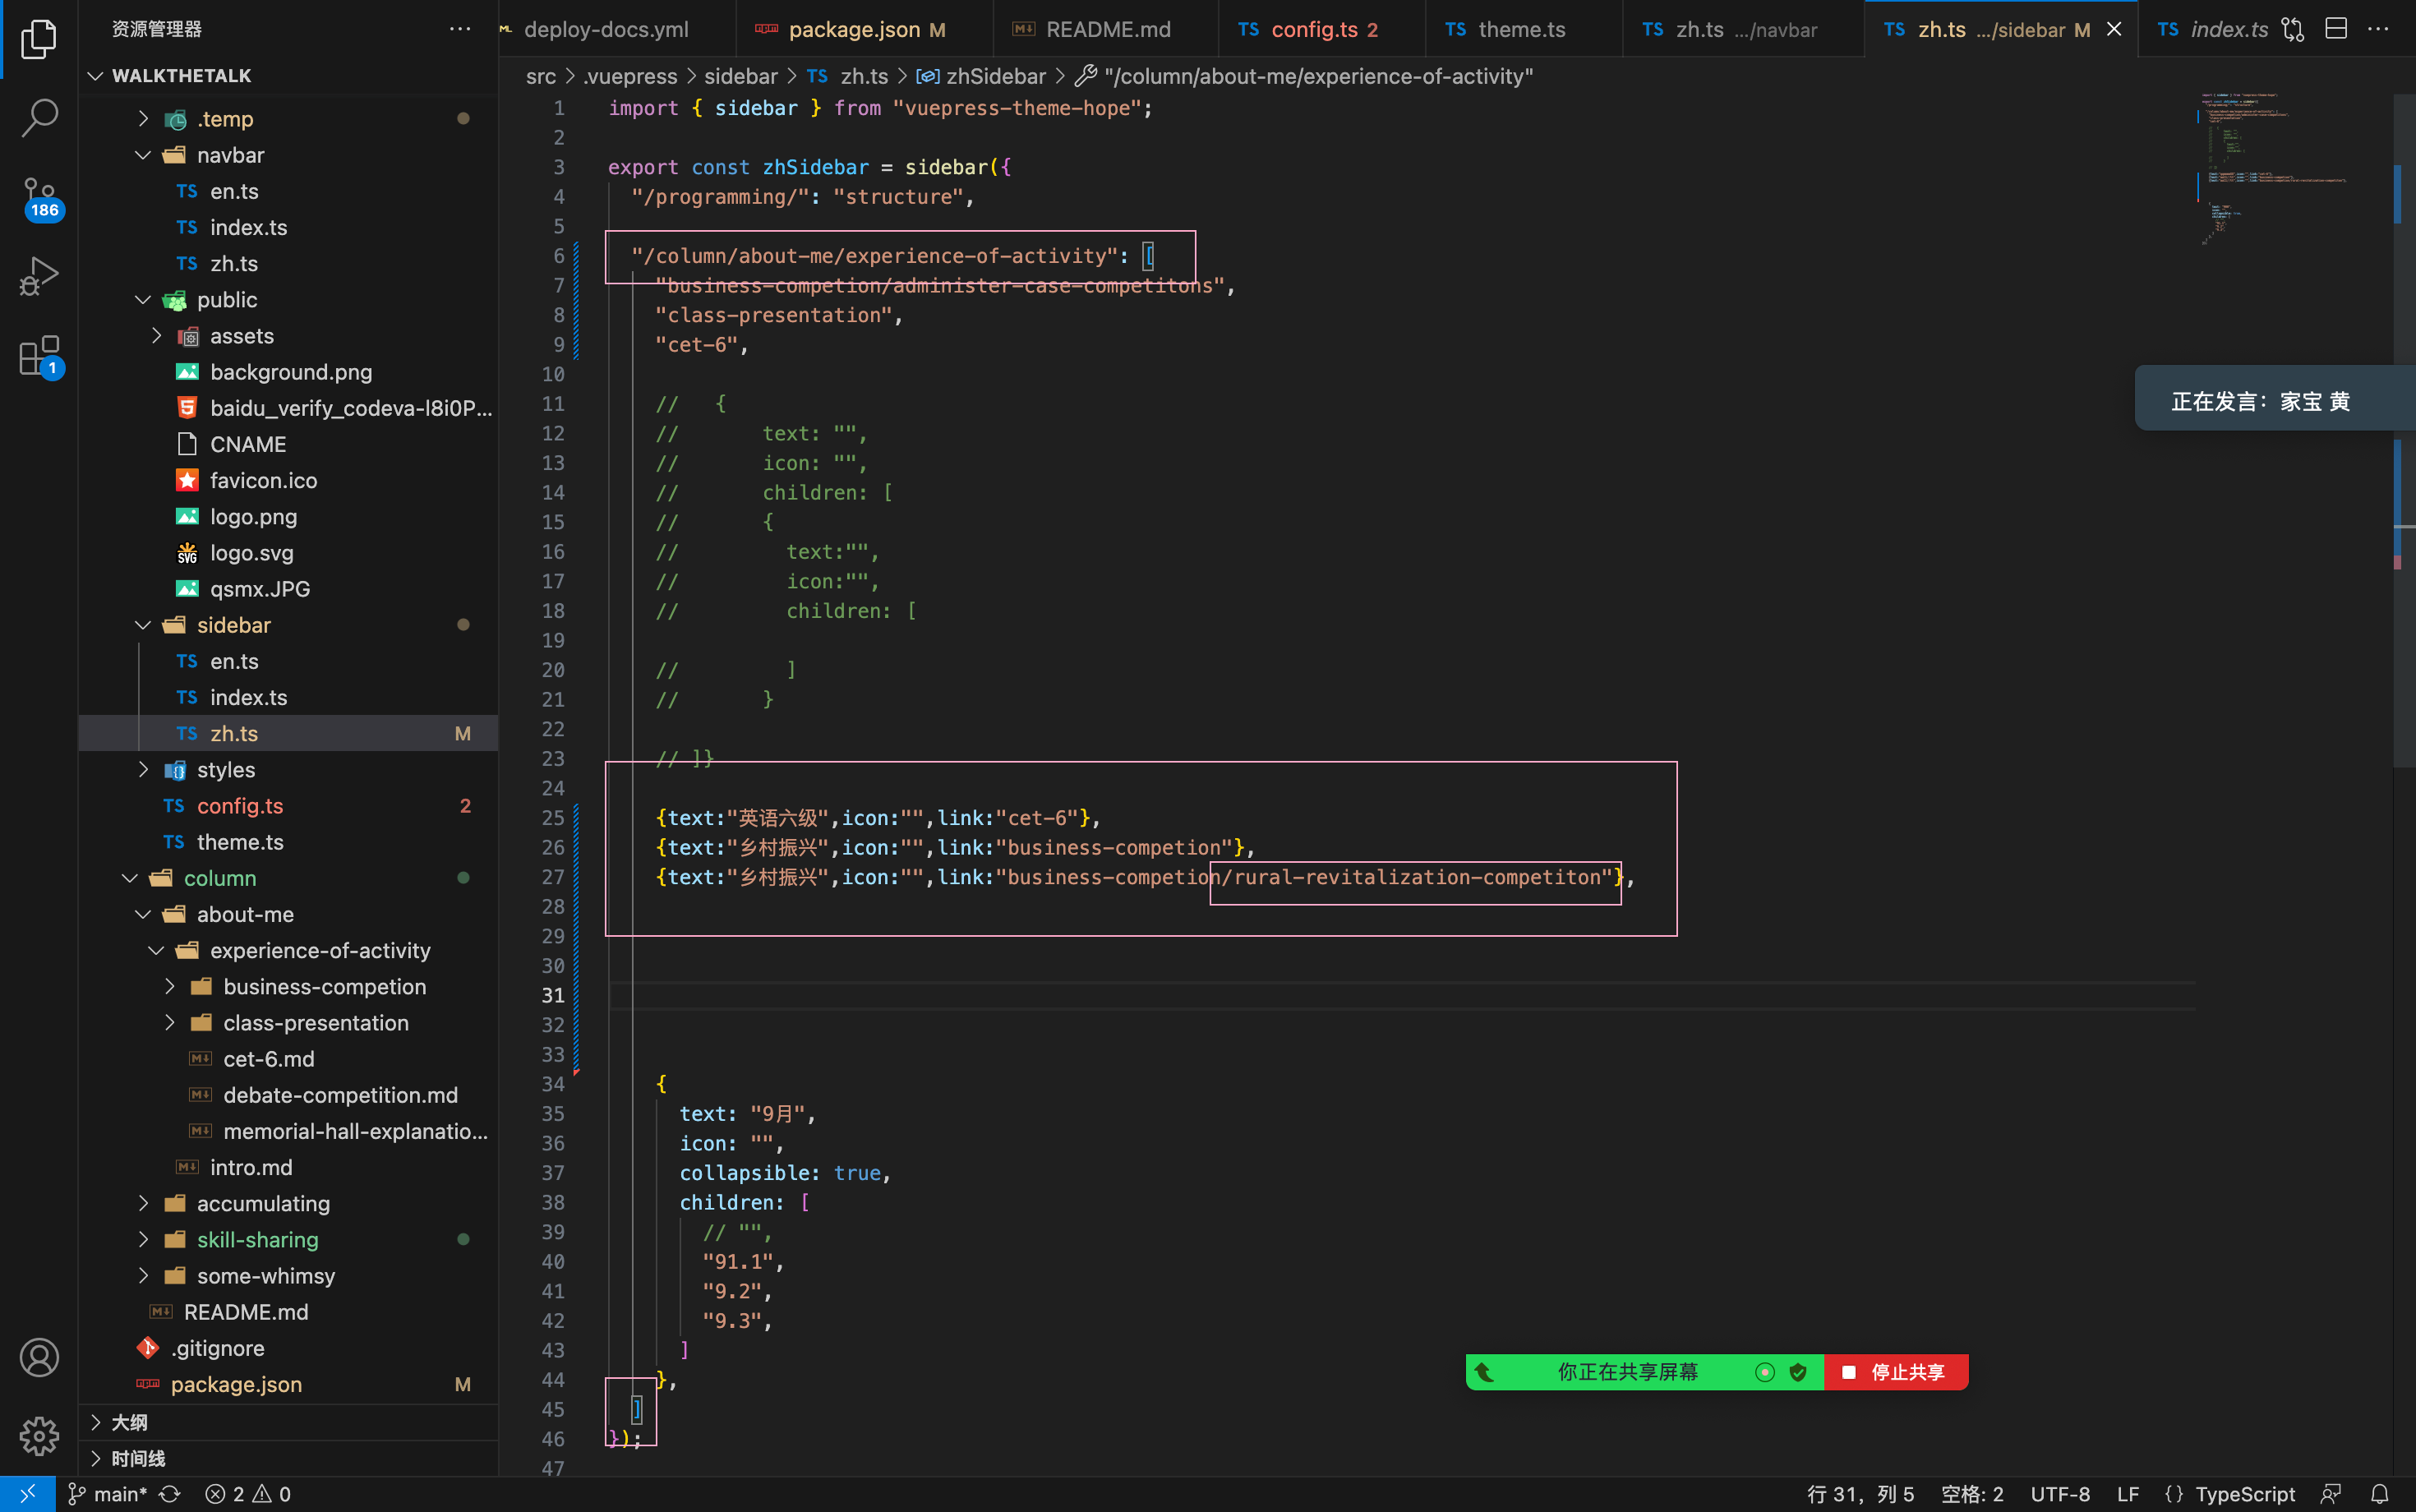Click the 空格: 2 indentation setting
This screenshot has height=1512, width=2416.
(1972, 1494)
